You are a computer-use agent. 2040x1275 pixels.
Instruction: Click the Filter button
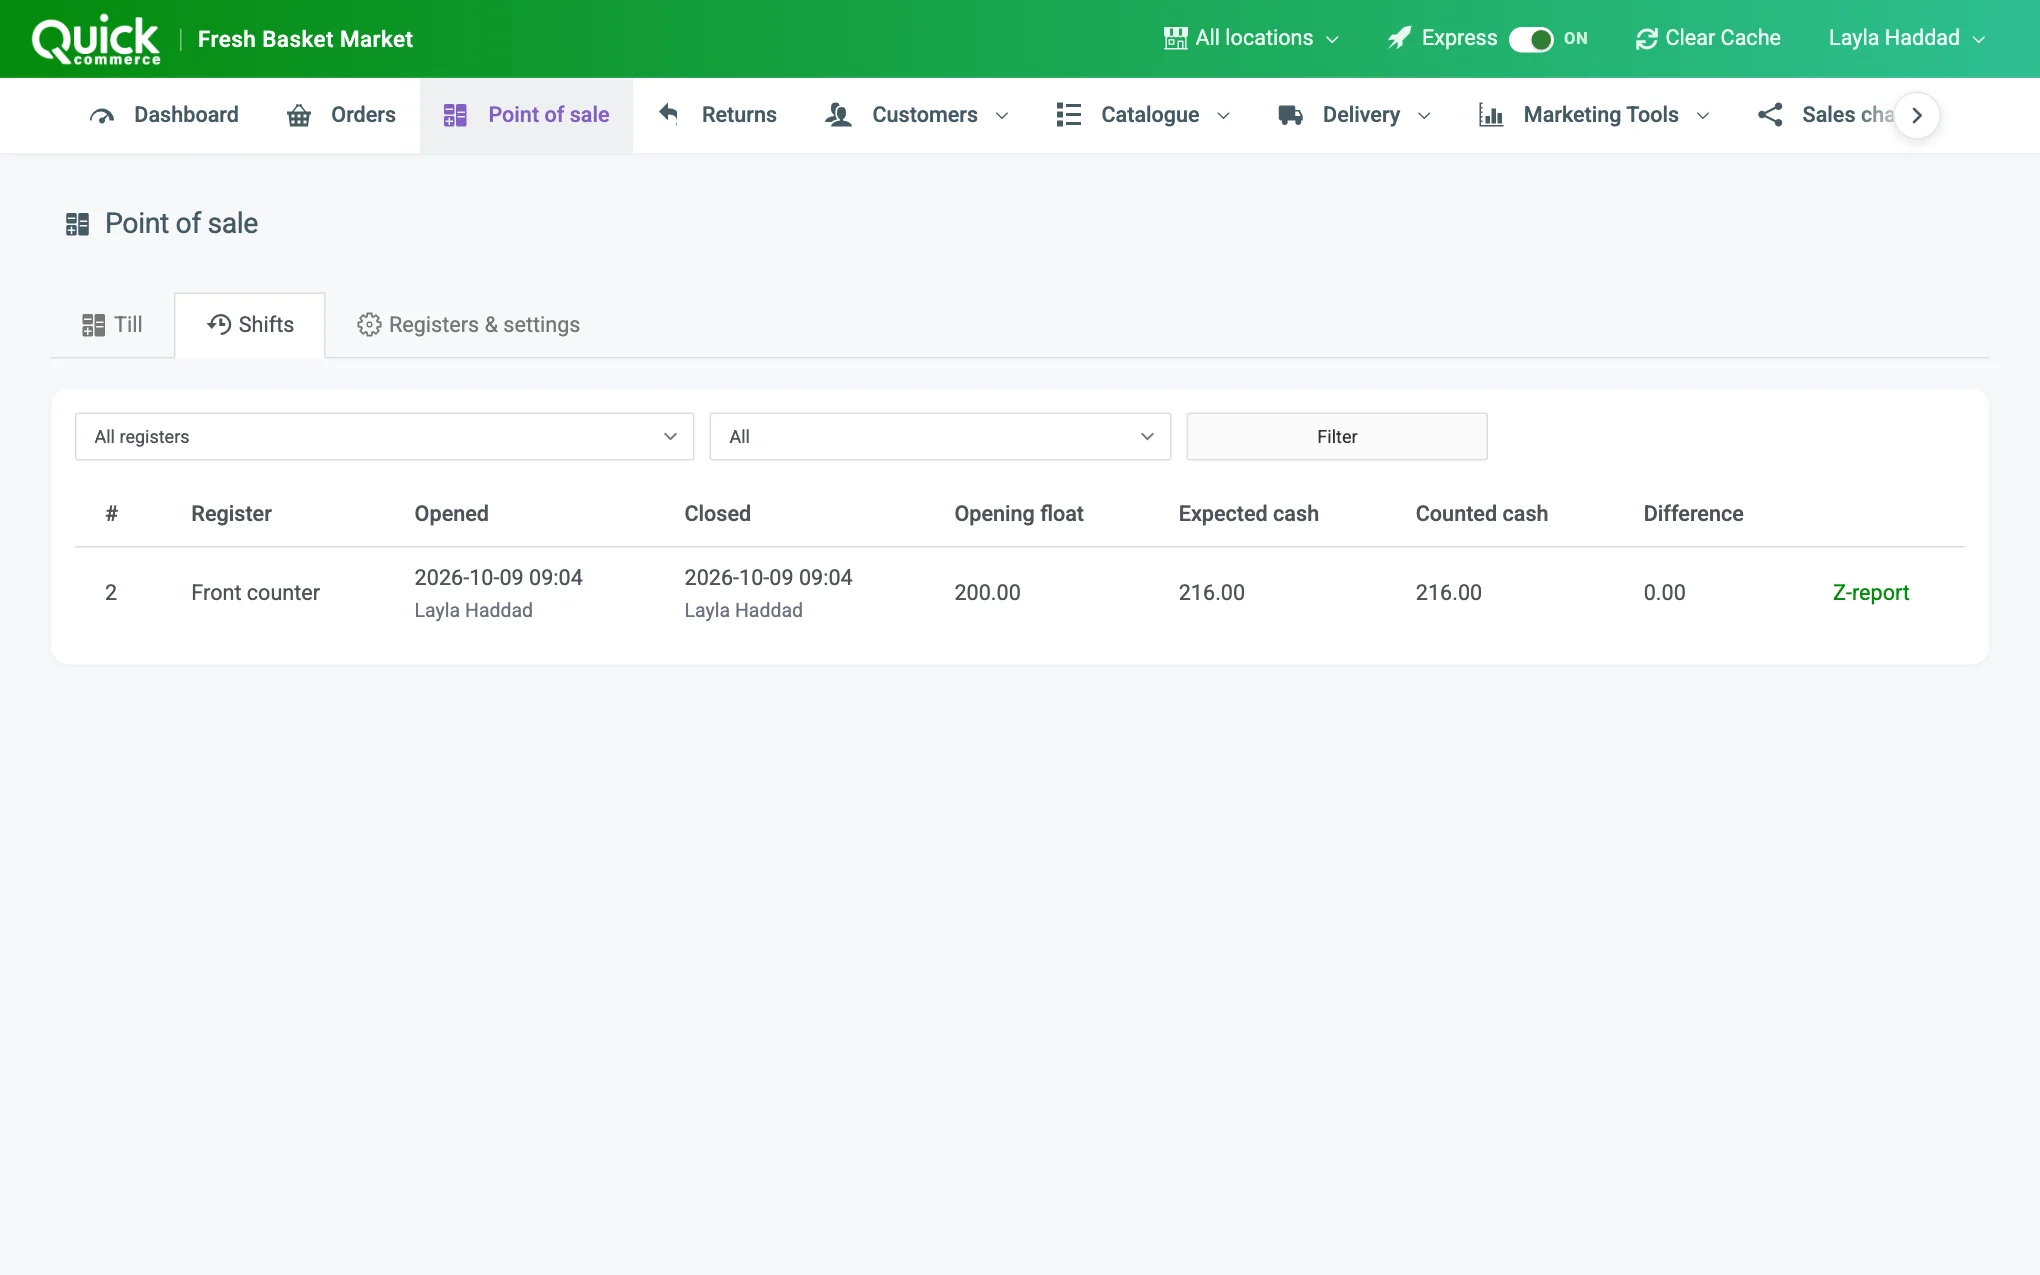pos(1337,437)
